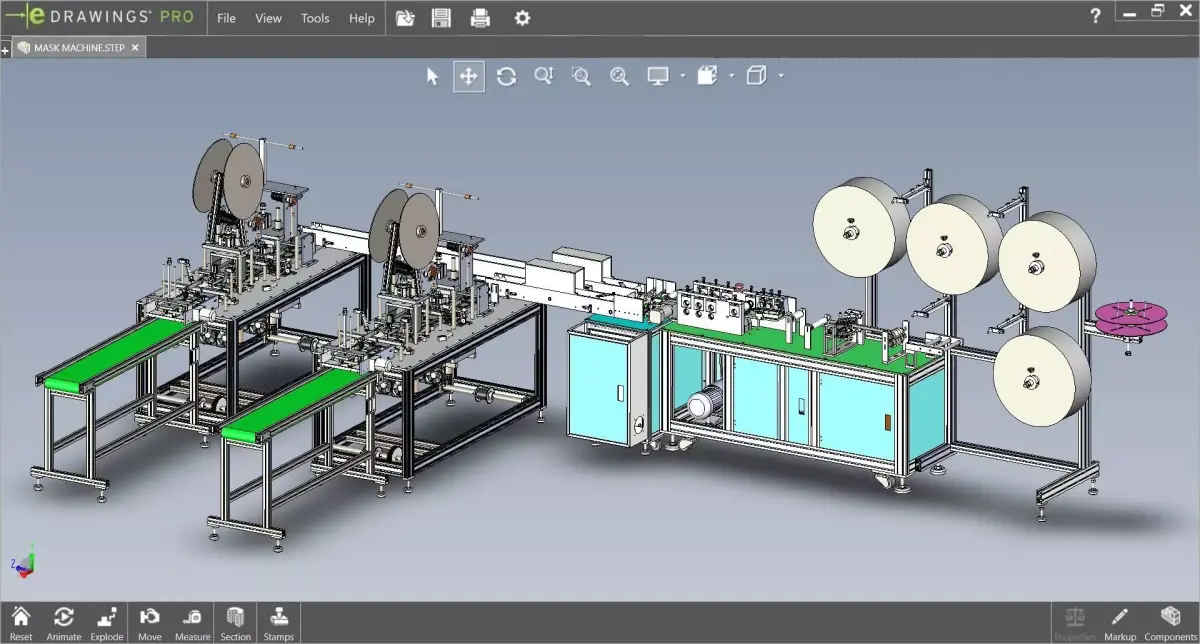Click the Open file folder icon
Viewport: 1200px width, 644px height.
tap(404, 18)
